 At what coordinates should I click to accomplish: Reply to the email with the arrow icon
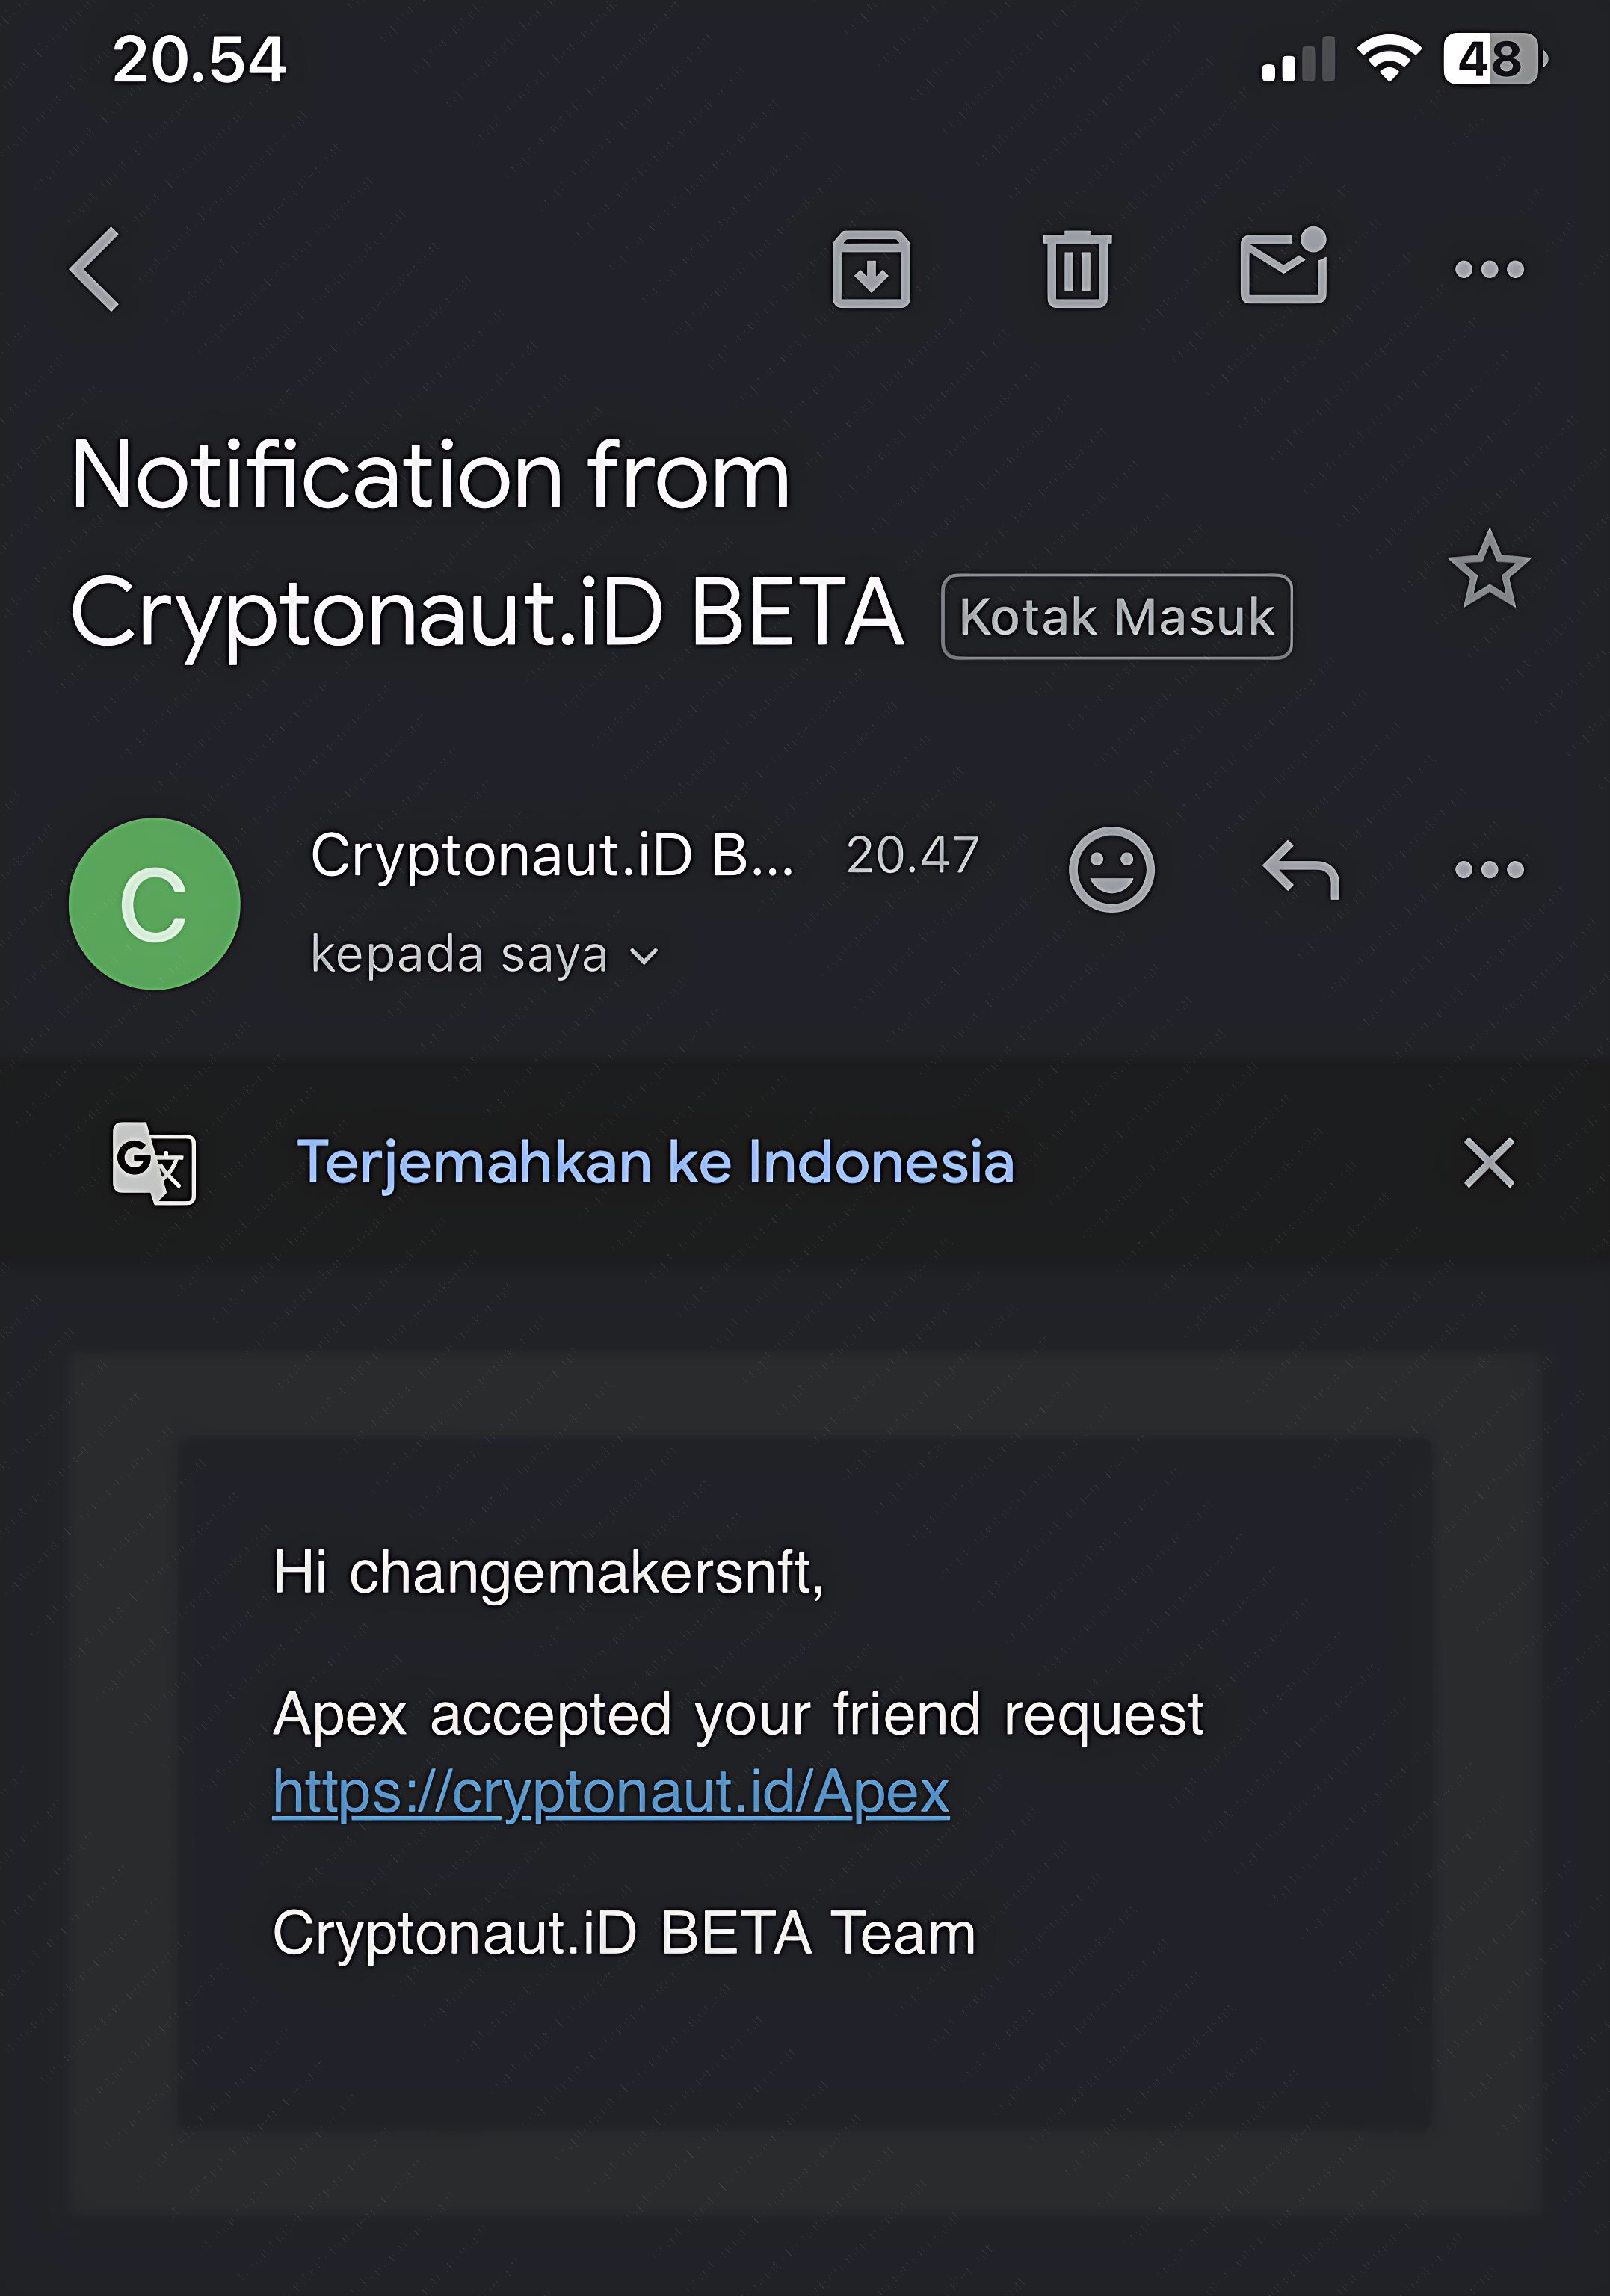point(1301,869)
